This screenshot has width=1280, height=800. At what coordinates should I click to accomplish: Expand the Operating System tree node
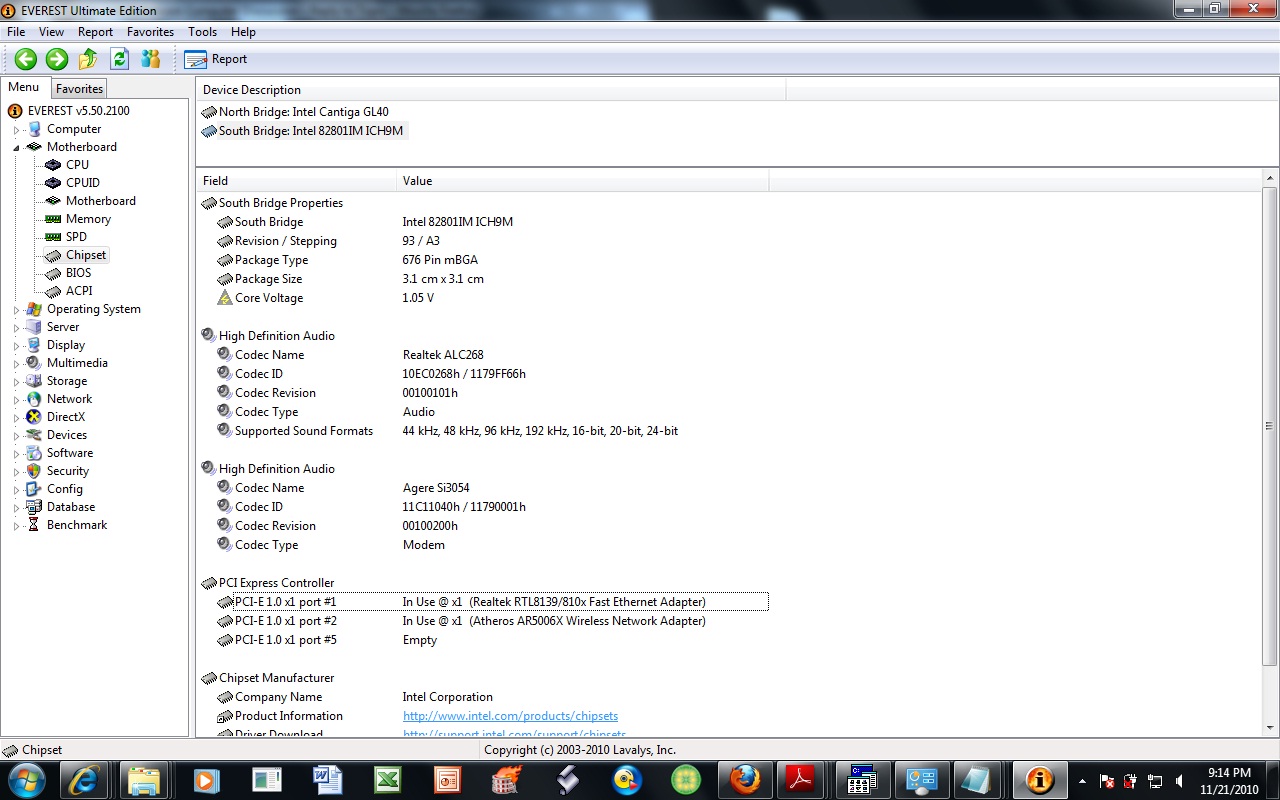[x=17, y=310]
